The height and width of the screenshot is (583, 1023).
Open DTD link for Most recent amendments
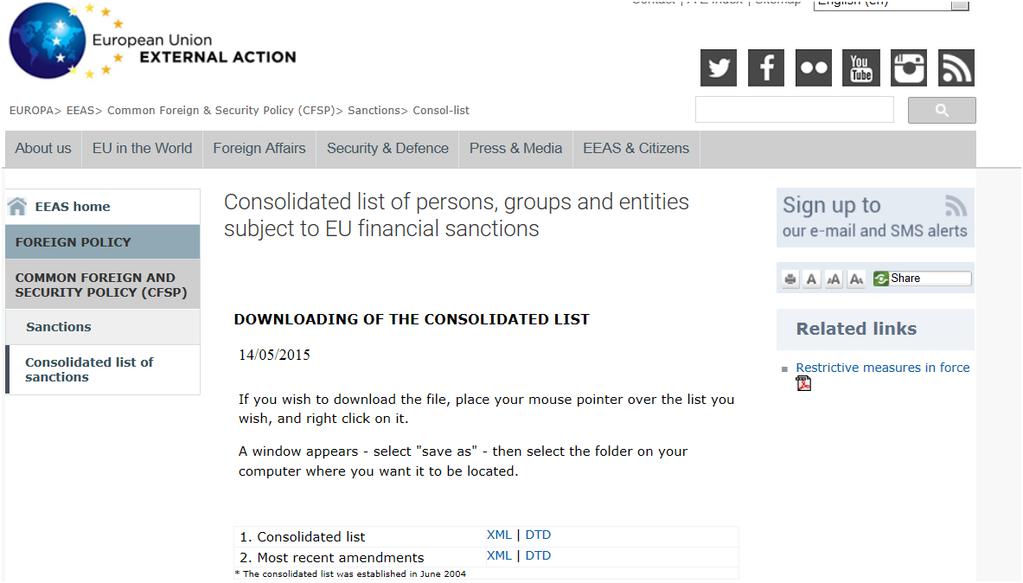(538, 556)
